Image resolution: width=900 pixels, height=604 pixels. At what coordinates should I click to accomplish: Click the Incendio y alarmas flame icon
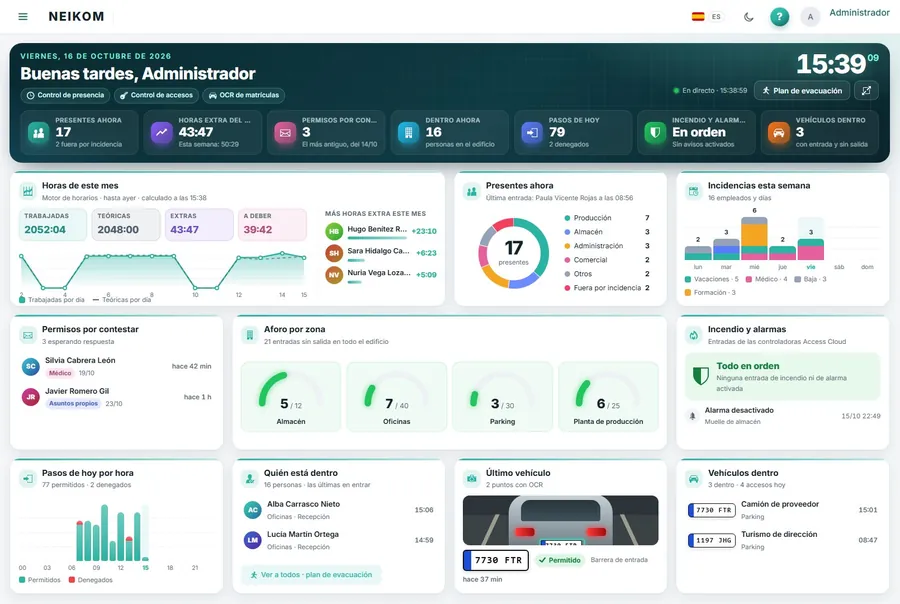(693, 335)
